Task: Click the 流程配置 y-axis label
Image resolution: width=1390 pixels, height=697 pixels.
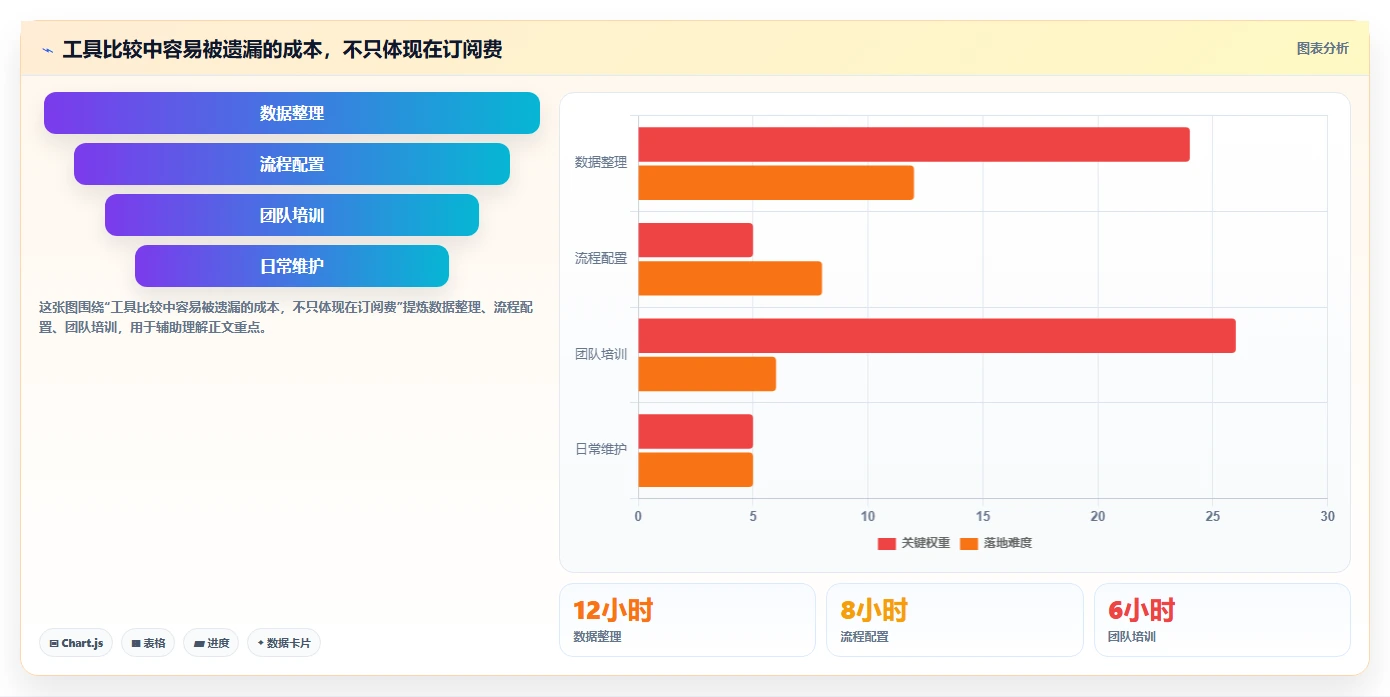Action: point(601,258)
